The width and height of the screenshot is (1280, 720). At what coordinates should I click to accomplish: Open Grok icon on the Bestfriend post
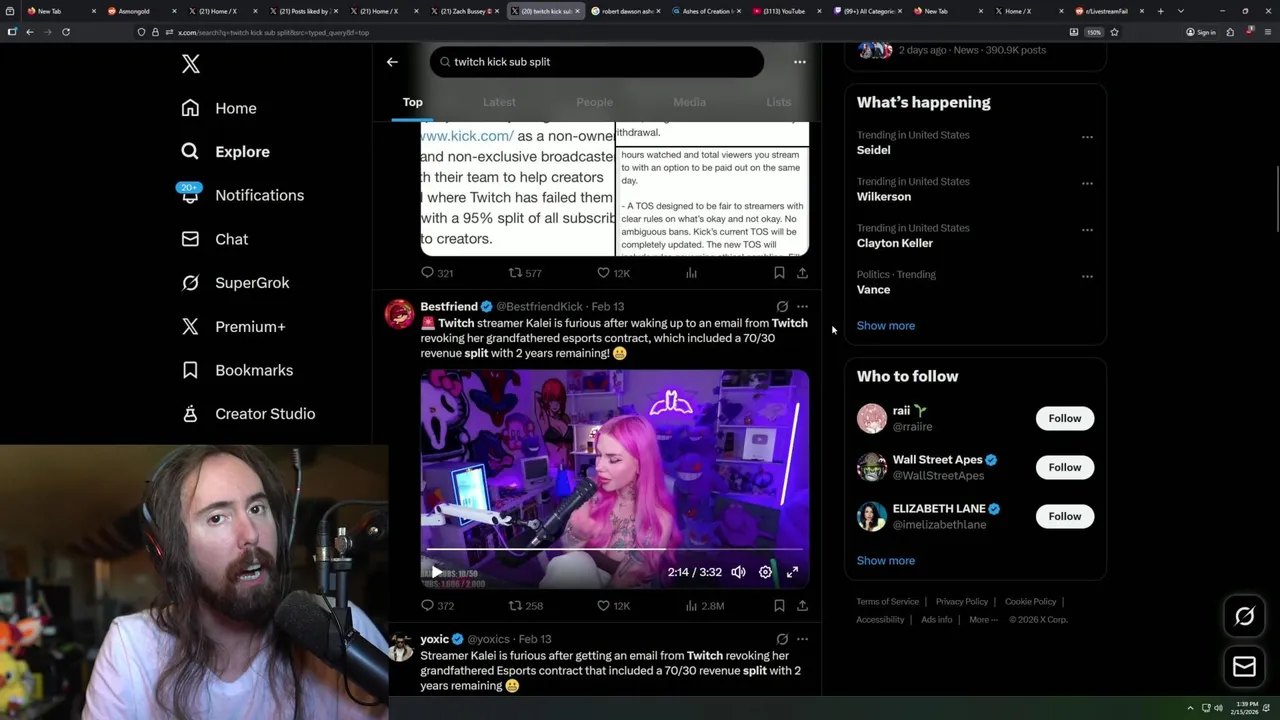click(782, 307)
